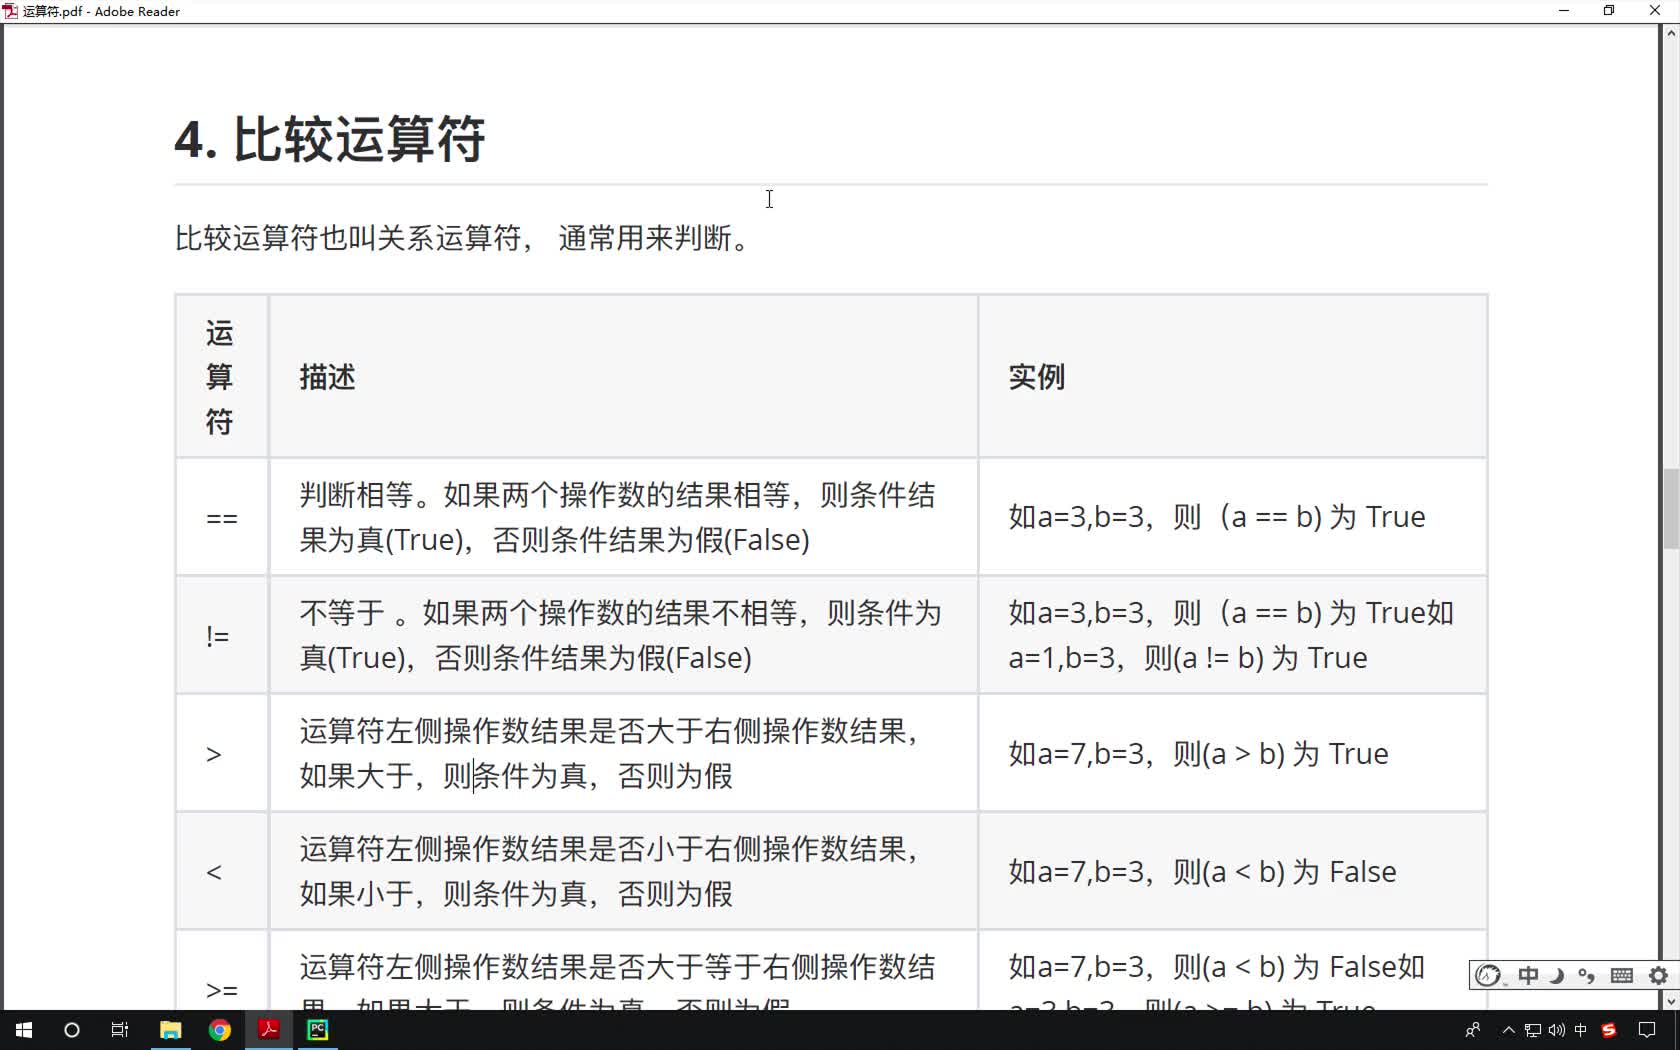
Task: Open soft keyboard from IME bar
Action: point(1622,975)
